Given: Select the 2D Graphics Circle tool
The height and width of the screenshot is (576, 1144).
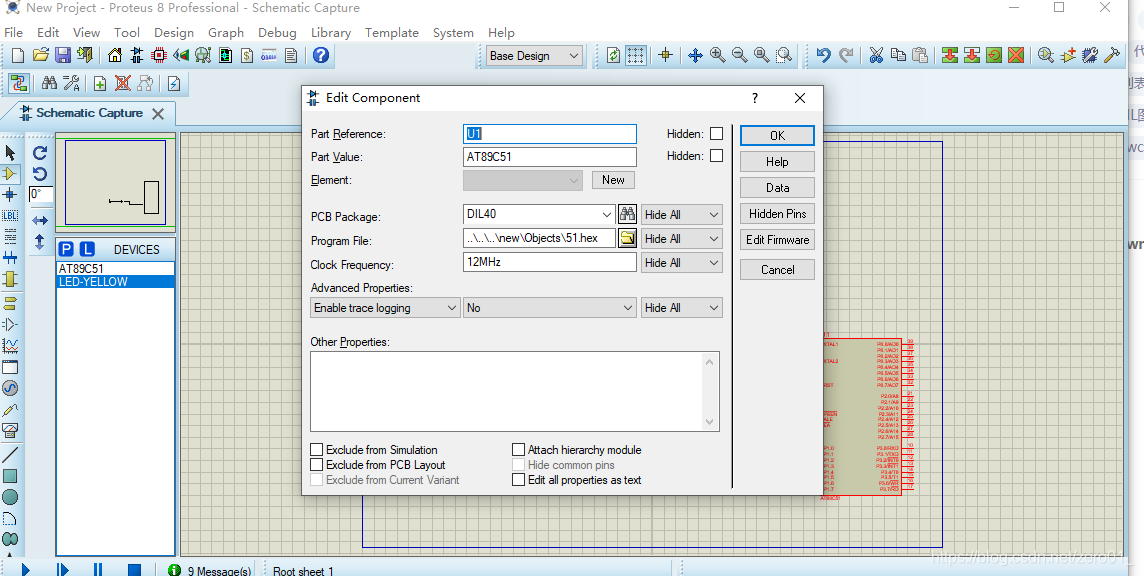Looking at the screenshot, I should click(x=10, y=497).
